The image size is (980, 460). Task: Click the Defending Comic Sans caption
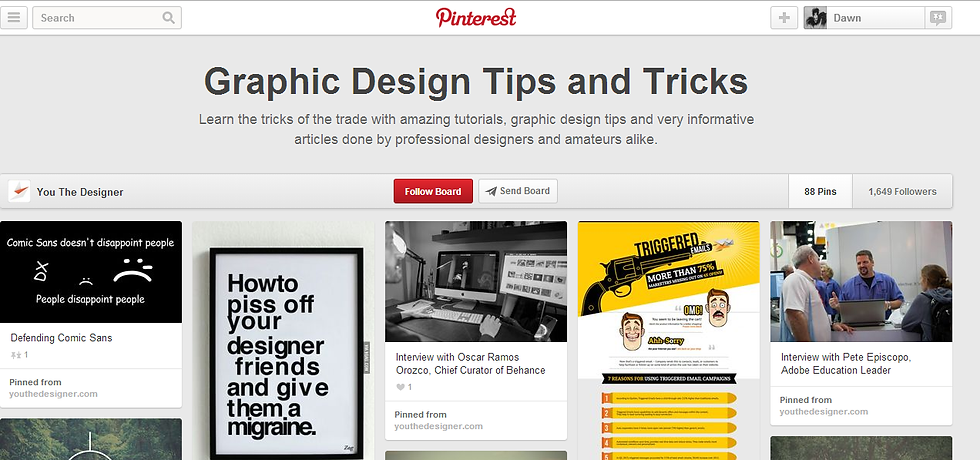point(61,338)
